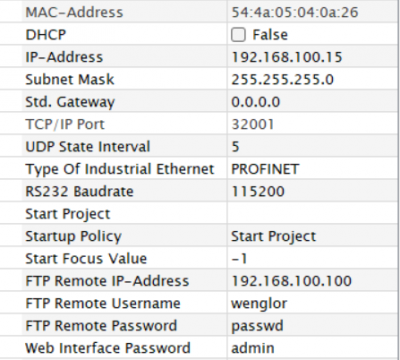Toggle the DHCP checkbox
The height and width of the screenshot is (360, 400).
238,35
